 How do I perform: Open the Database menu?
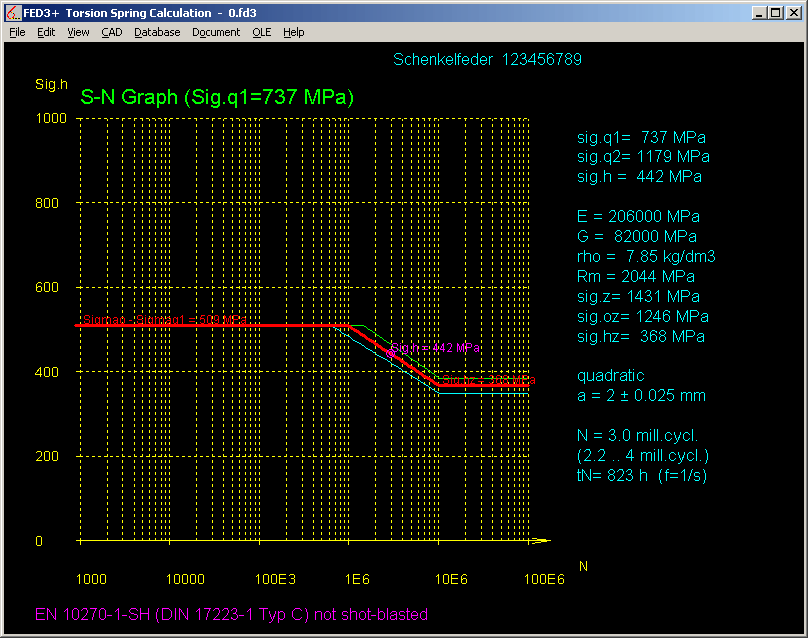coord(157,32)
